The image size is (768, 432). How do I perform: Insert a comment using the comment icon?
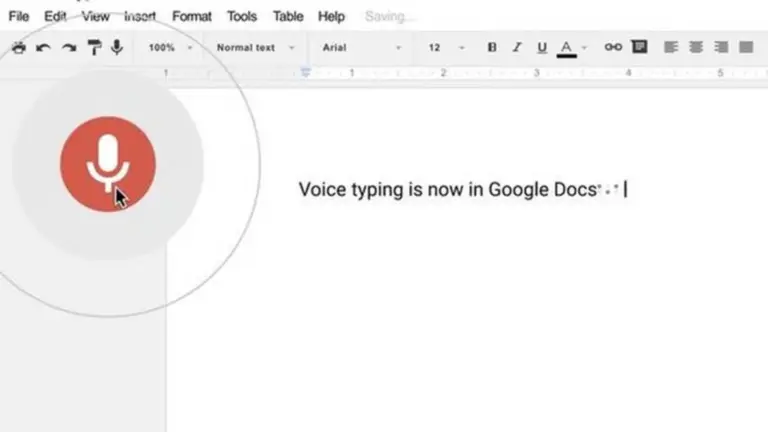(639, 47)
